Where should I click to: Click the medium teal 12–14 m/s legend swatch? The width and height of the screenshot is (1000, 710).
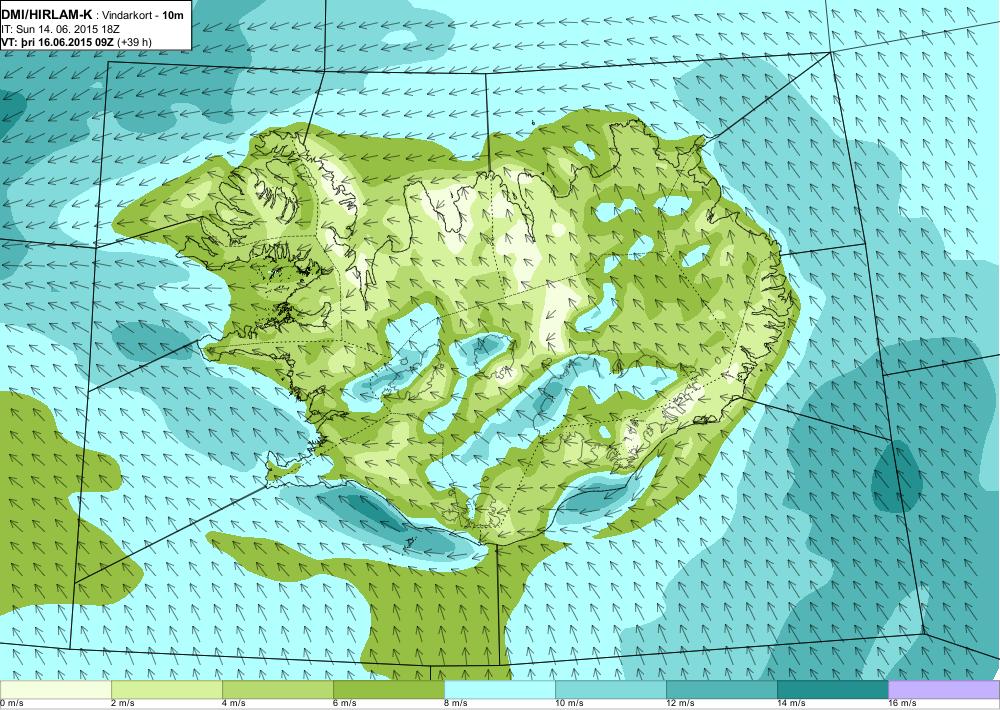[721, 690]
